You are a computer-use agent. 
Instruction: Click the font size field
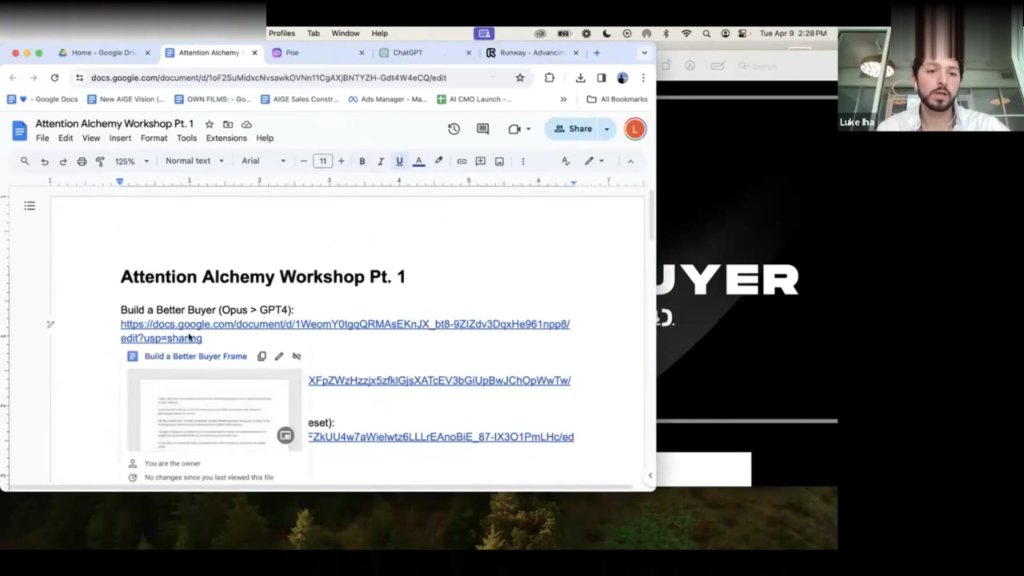pos(323,161)
